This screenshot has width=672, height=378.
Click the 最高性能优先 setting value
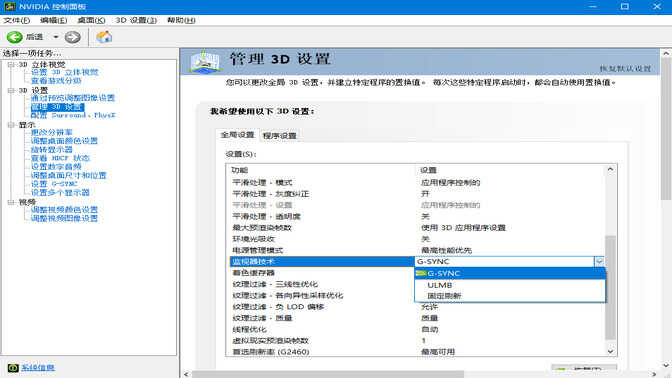pos(446,250)
